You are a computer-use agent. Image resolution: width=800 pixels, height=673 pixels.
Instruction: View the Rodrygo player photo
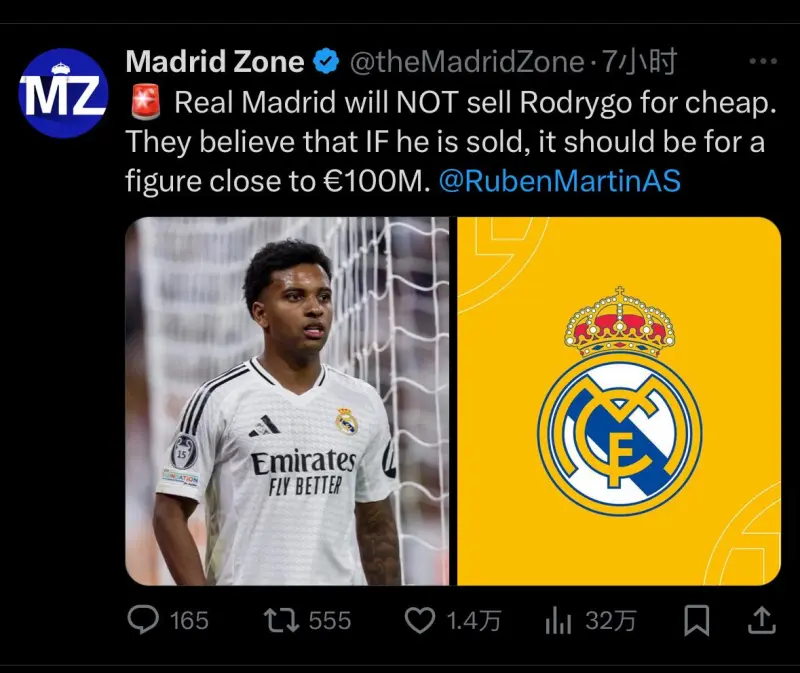click(x=287, y=401)
